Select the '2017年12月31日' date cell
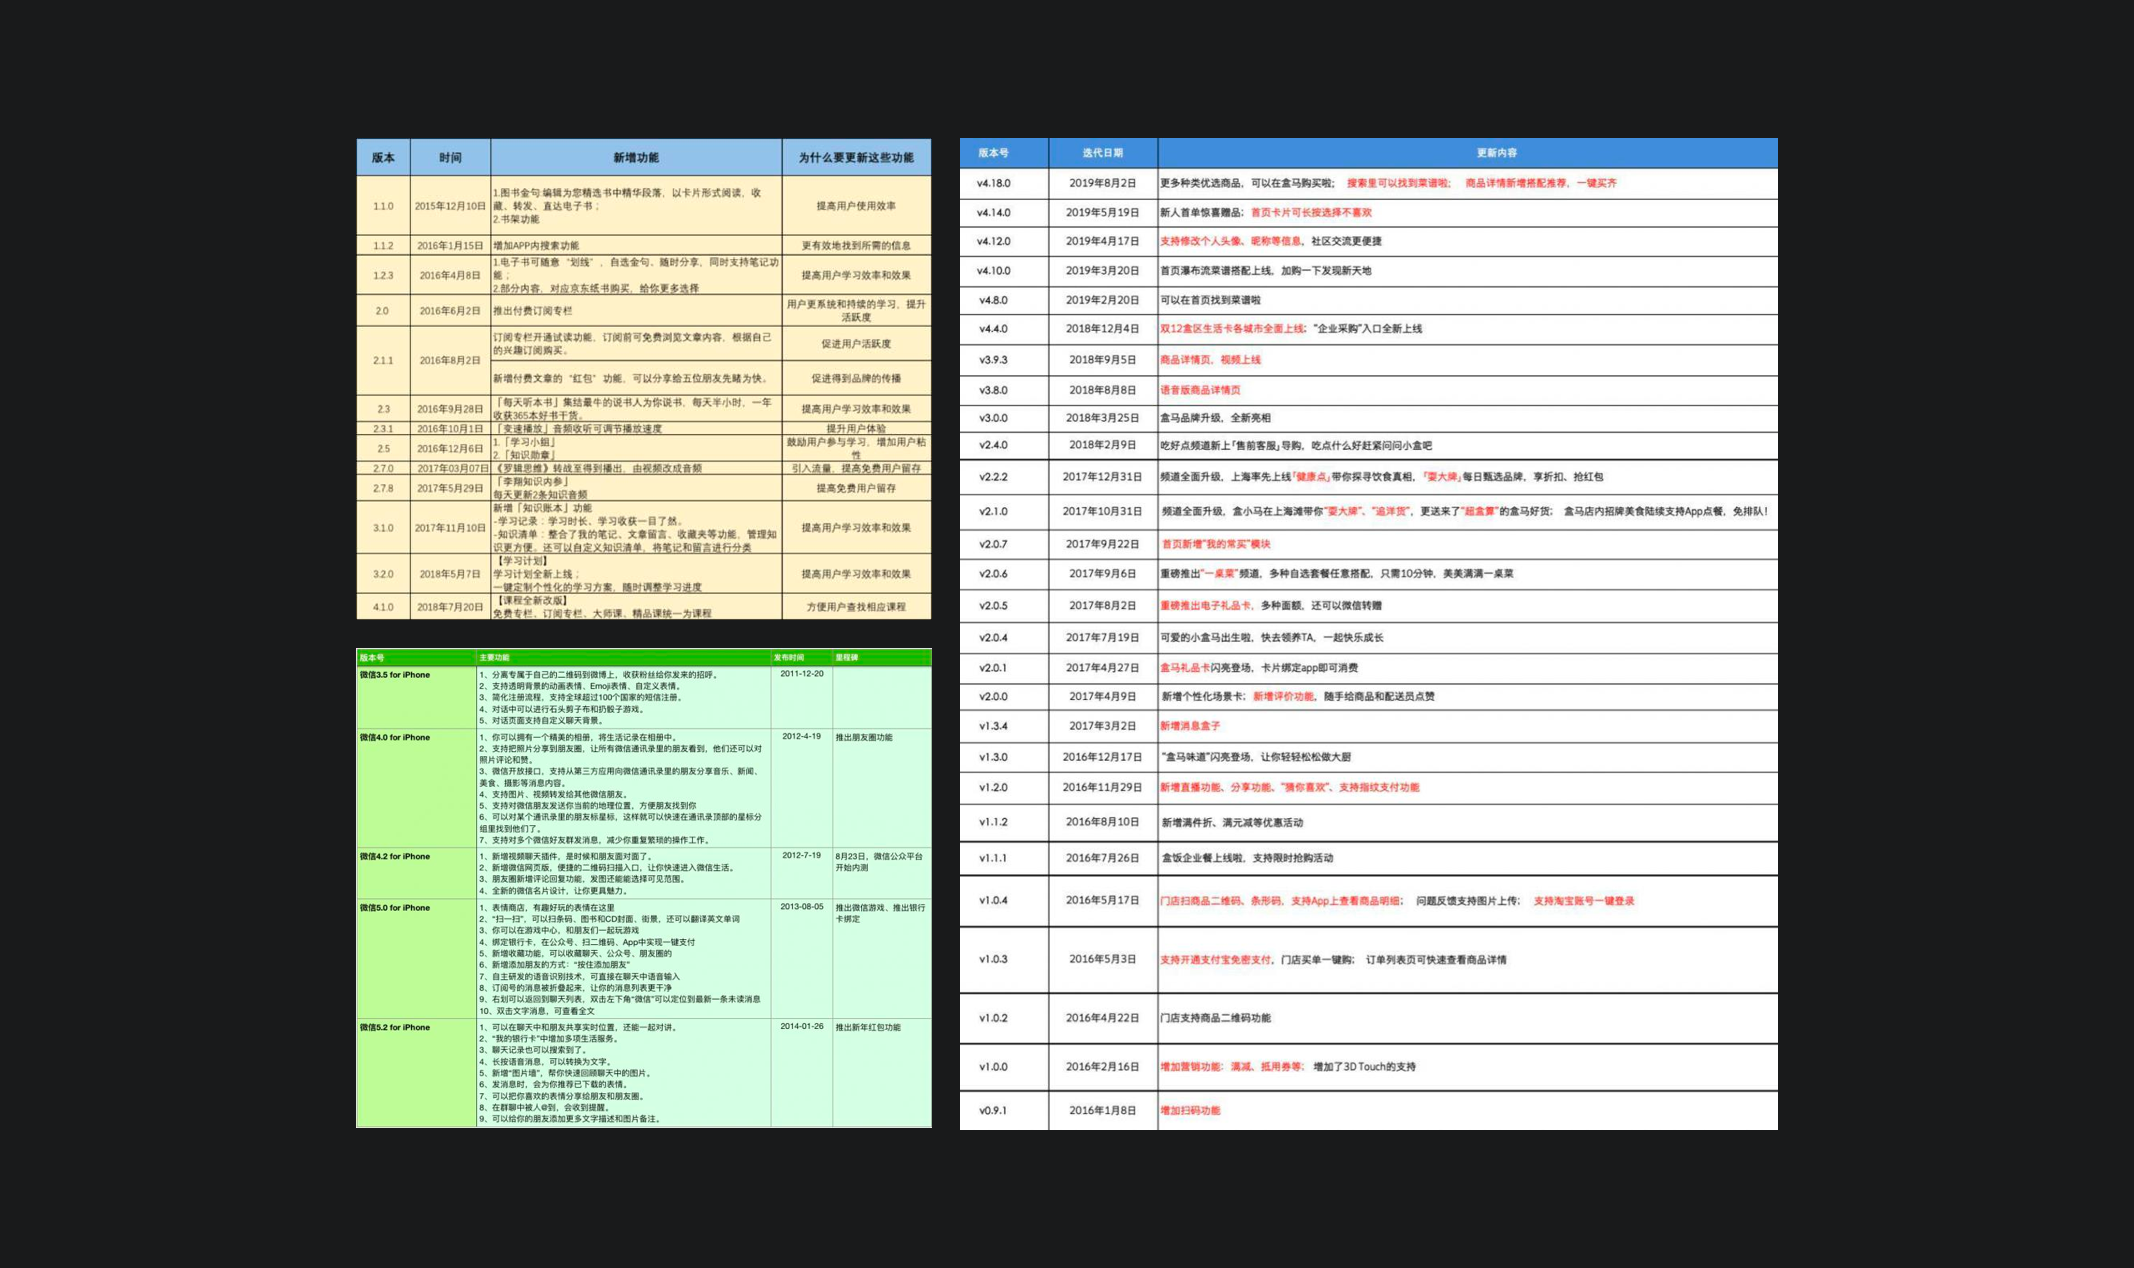Screen dimensions: 2134x1268 click(x=1102, y=477)
